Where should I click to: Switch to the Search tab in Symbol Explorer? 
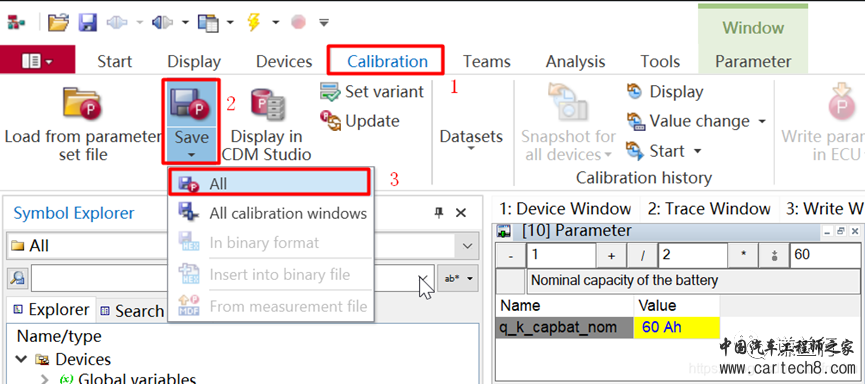tap(132, 311)
